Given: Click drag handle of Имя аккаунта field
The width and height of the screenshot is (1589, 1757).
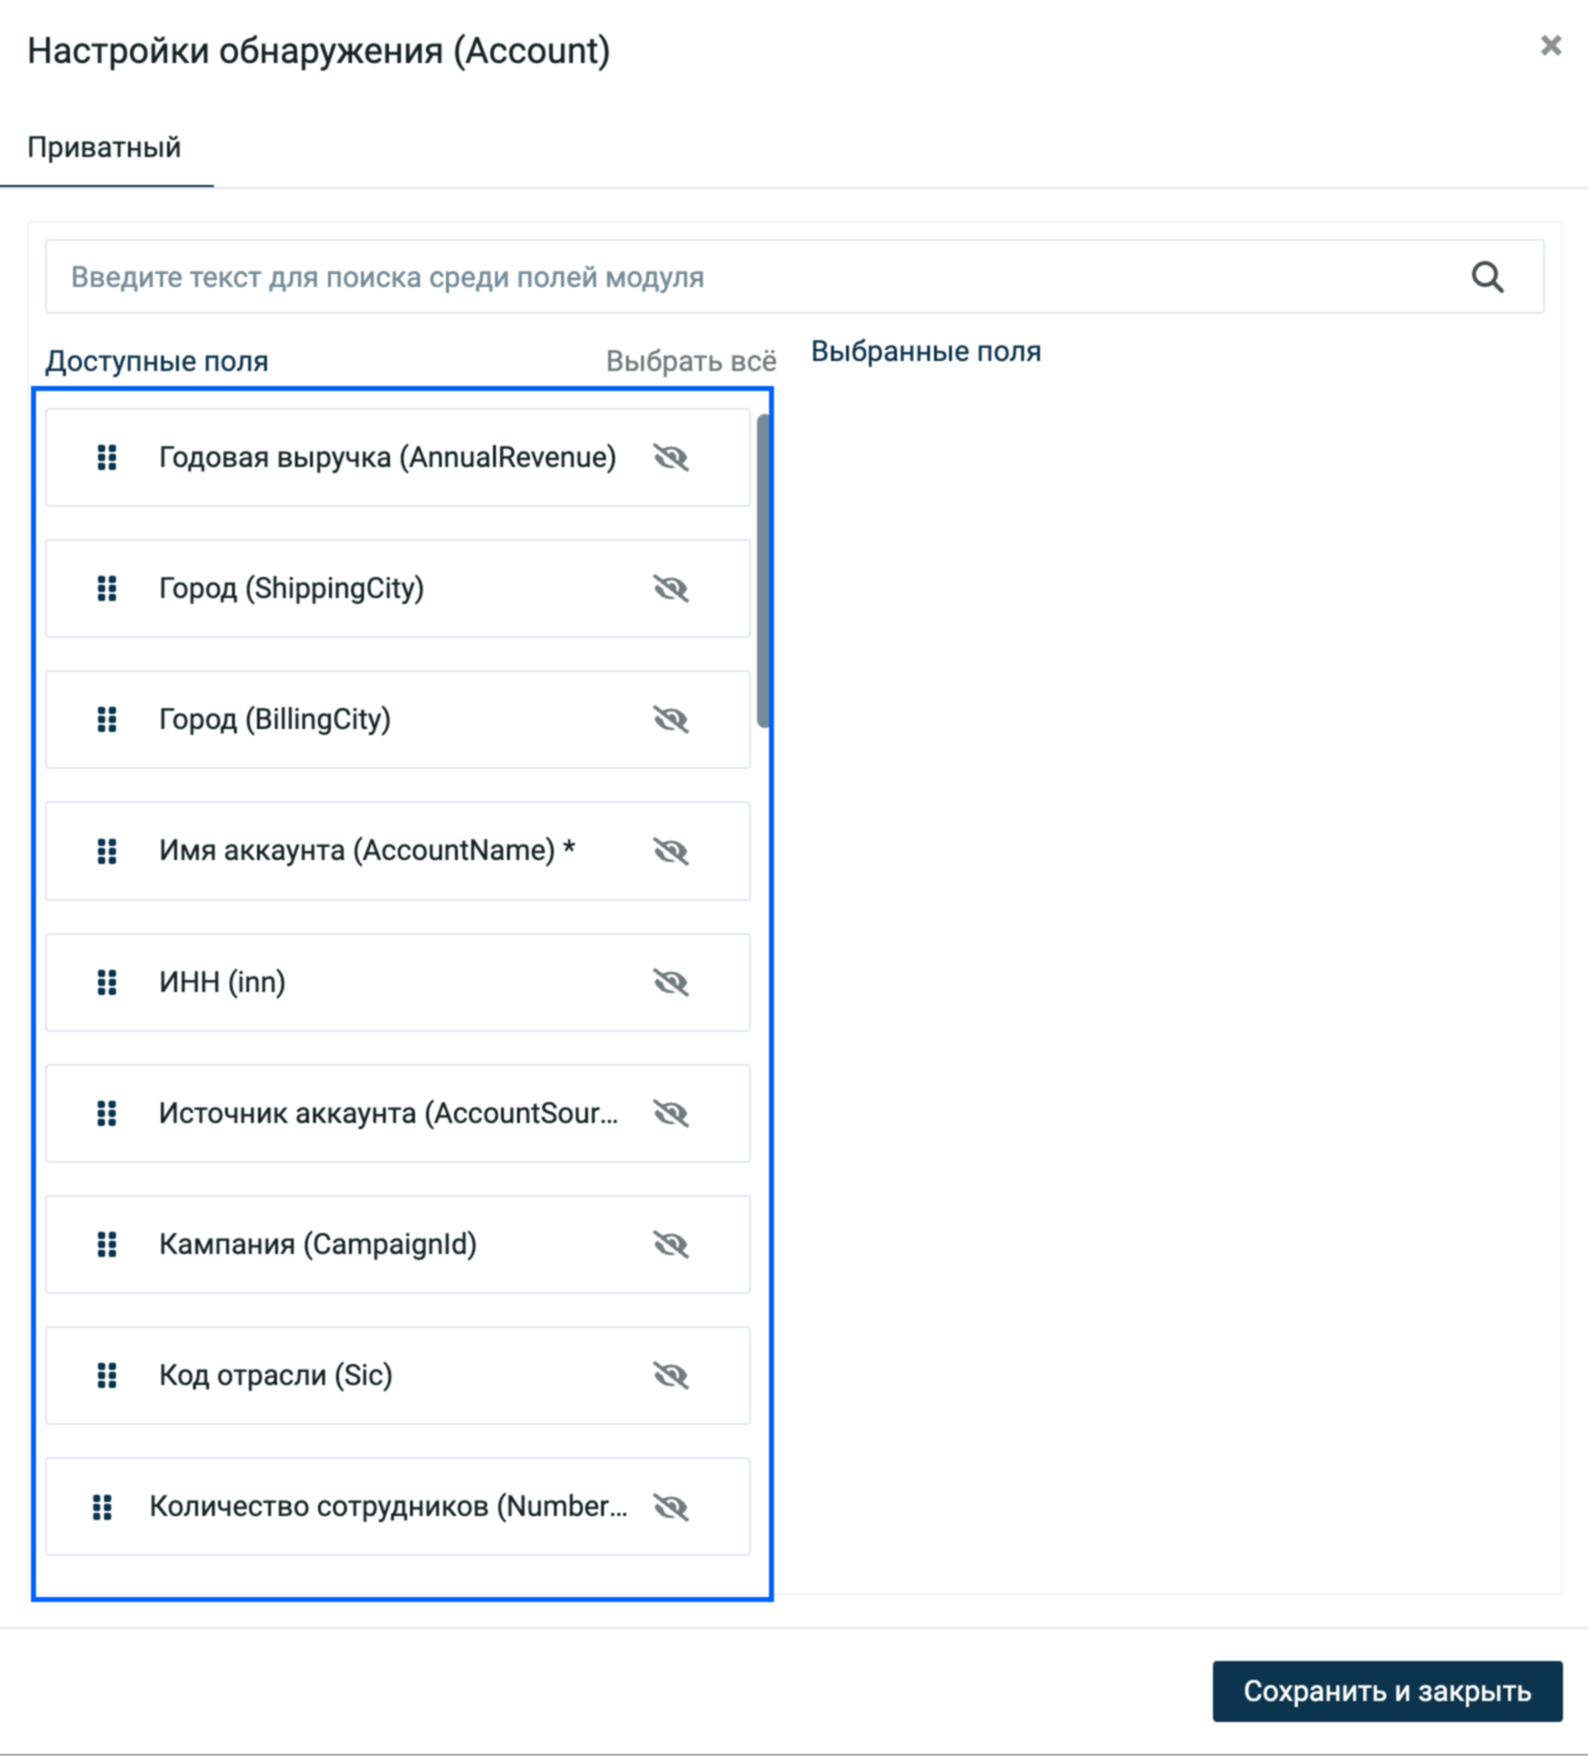Looking at the screenshot, I should [107, 851].
